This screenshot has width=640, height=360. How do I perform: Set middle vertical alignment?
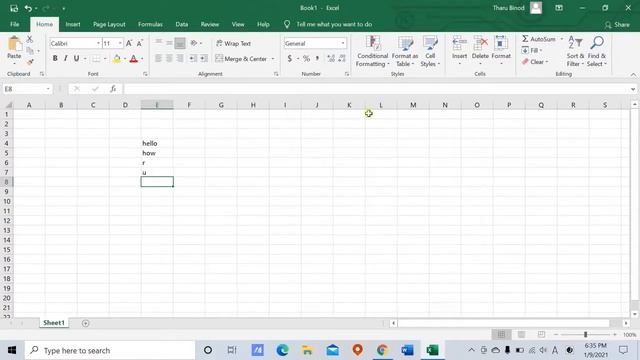click(169, 43)
